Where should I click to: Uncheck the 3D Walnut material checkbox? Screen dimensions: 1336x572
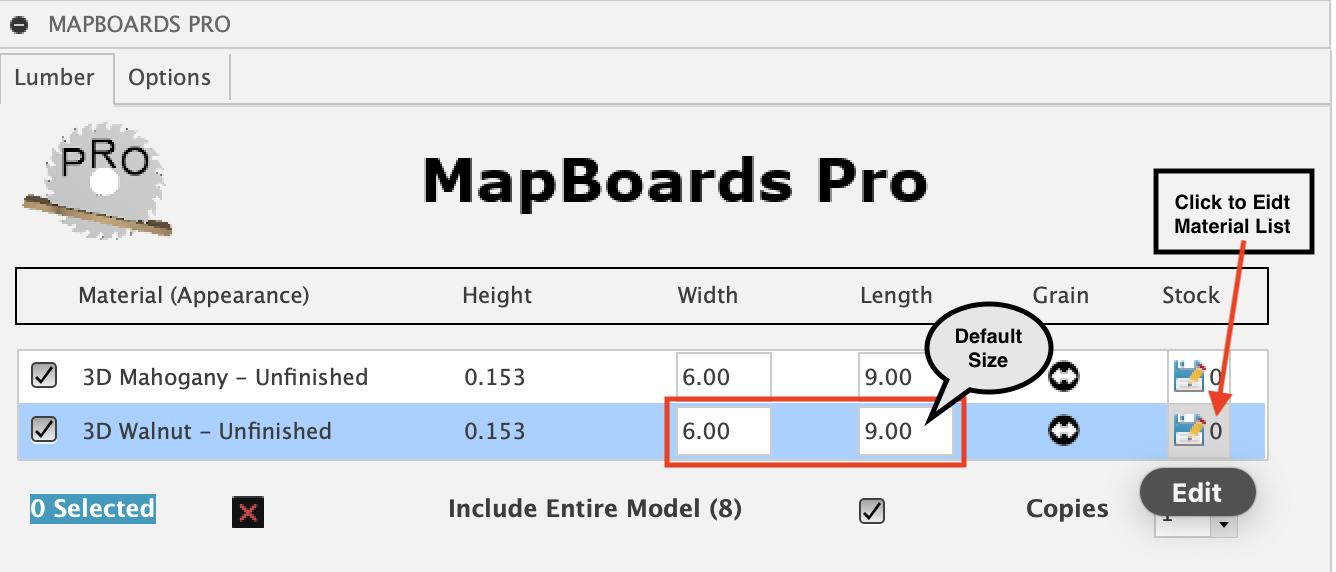click(44, 430)
